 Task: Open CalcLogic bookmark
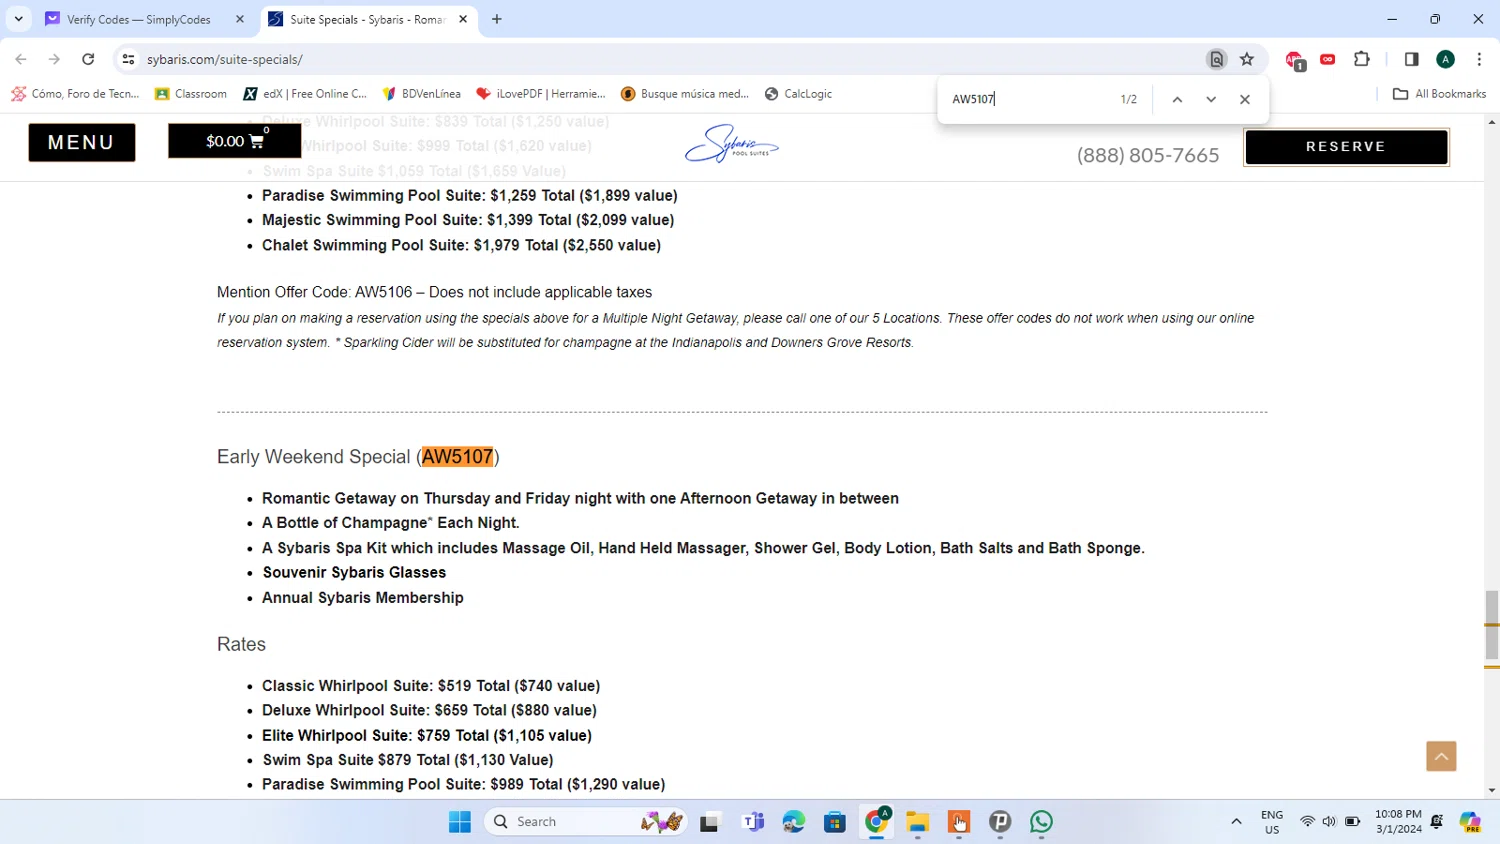pyautogui.click(x=798, y=94)
